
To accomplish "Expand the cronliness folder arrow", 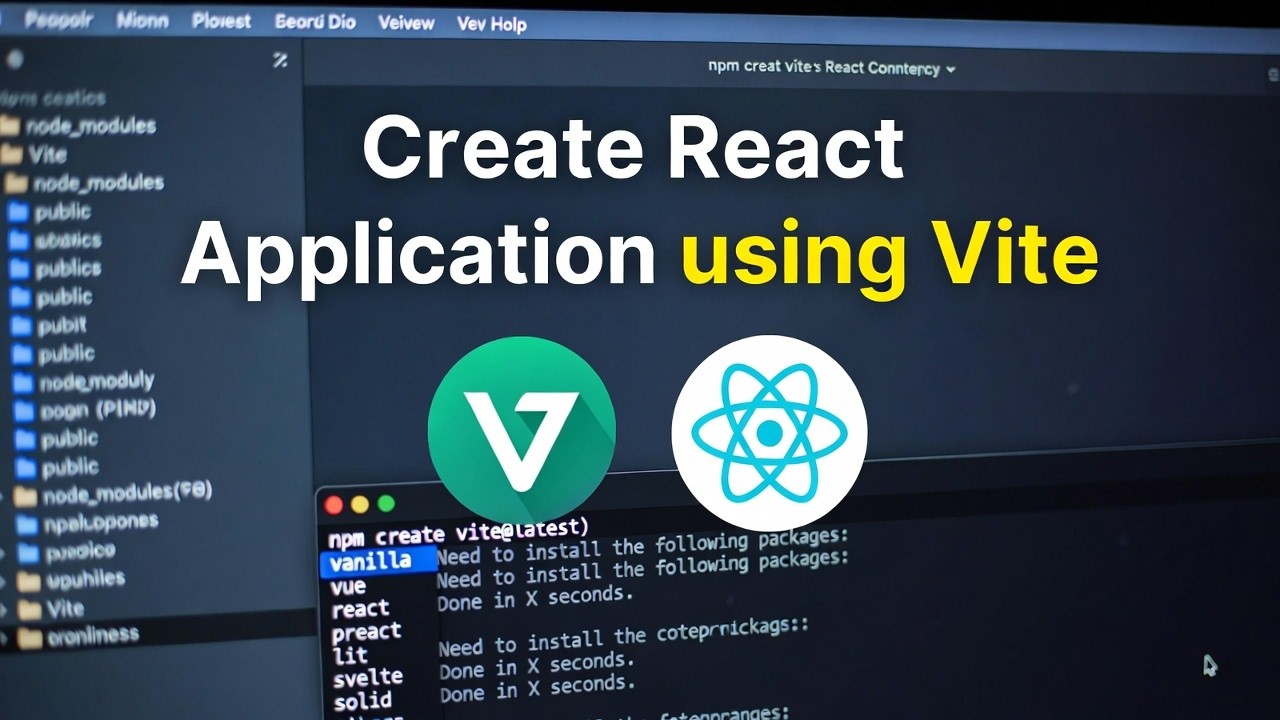I will pyautogui.click(x=5, y=637).
